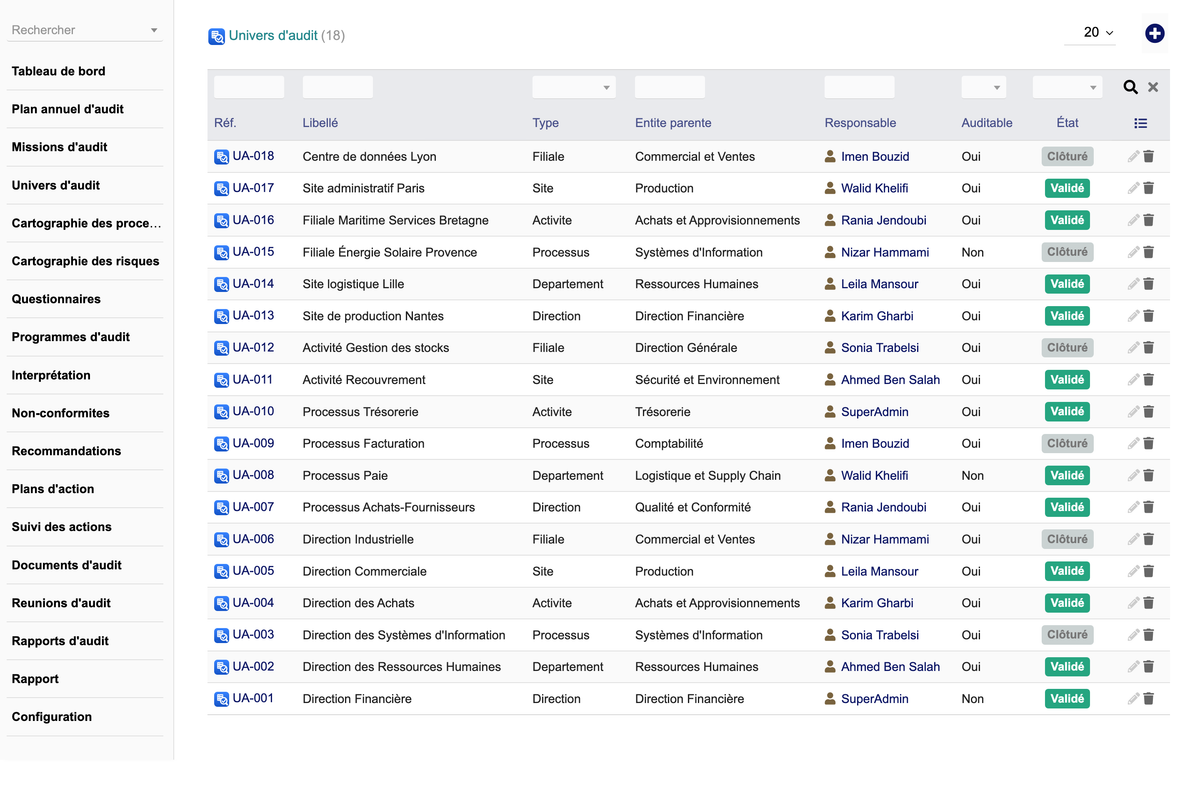This screenshot has height=793, width=1200.
Task: Open Missions d'audit menu item
Action: 59,147
